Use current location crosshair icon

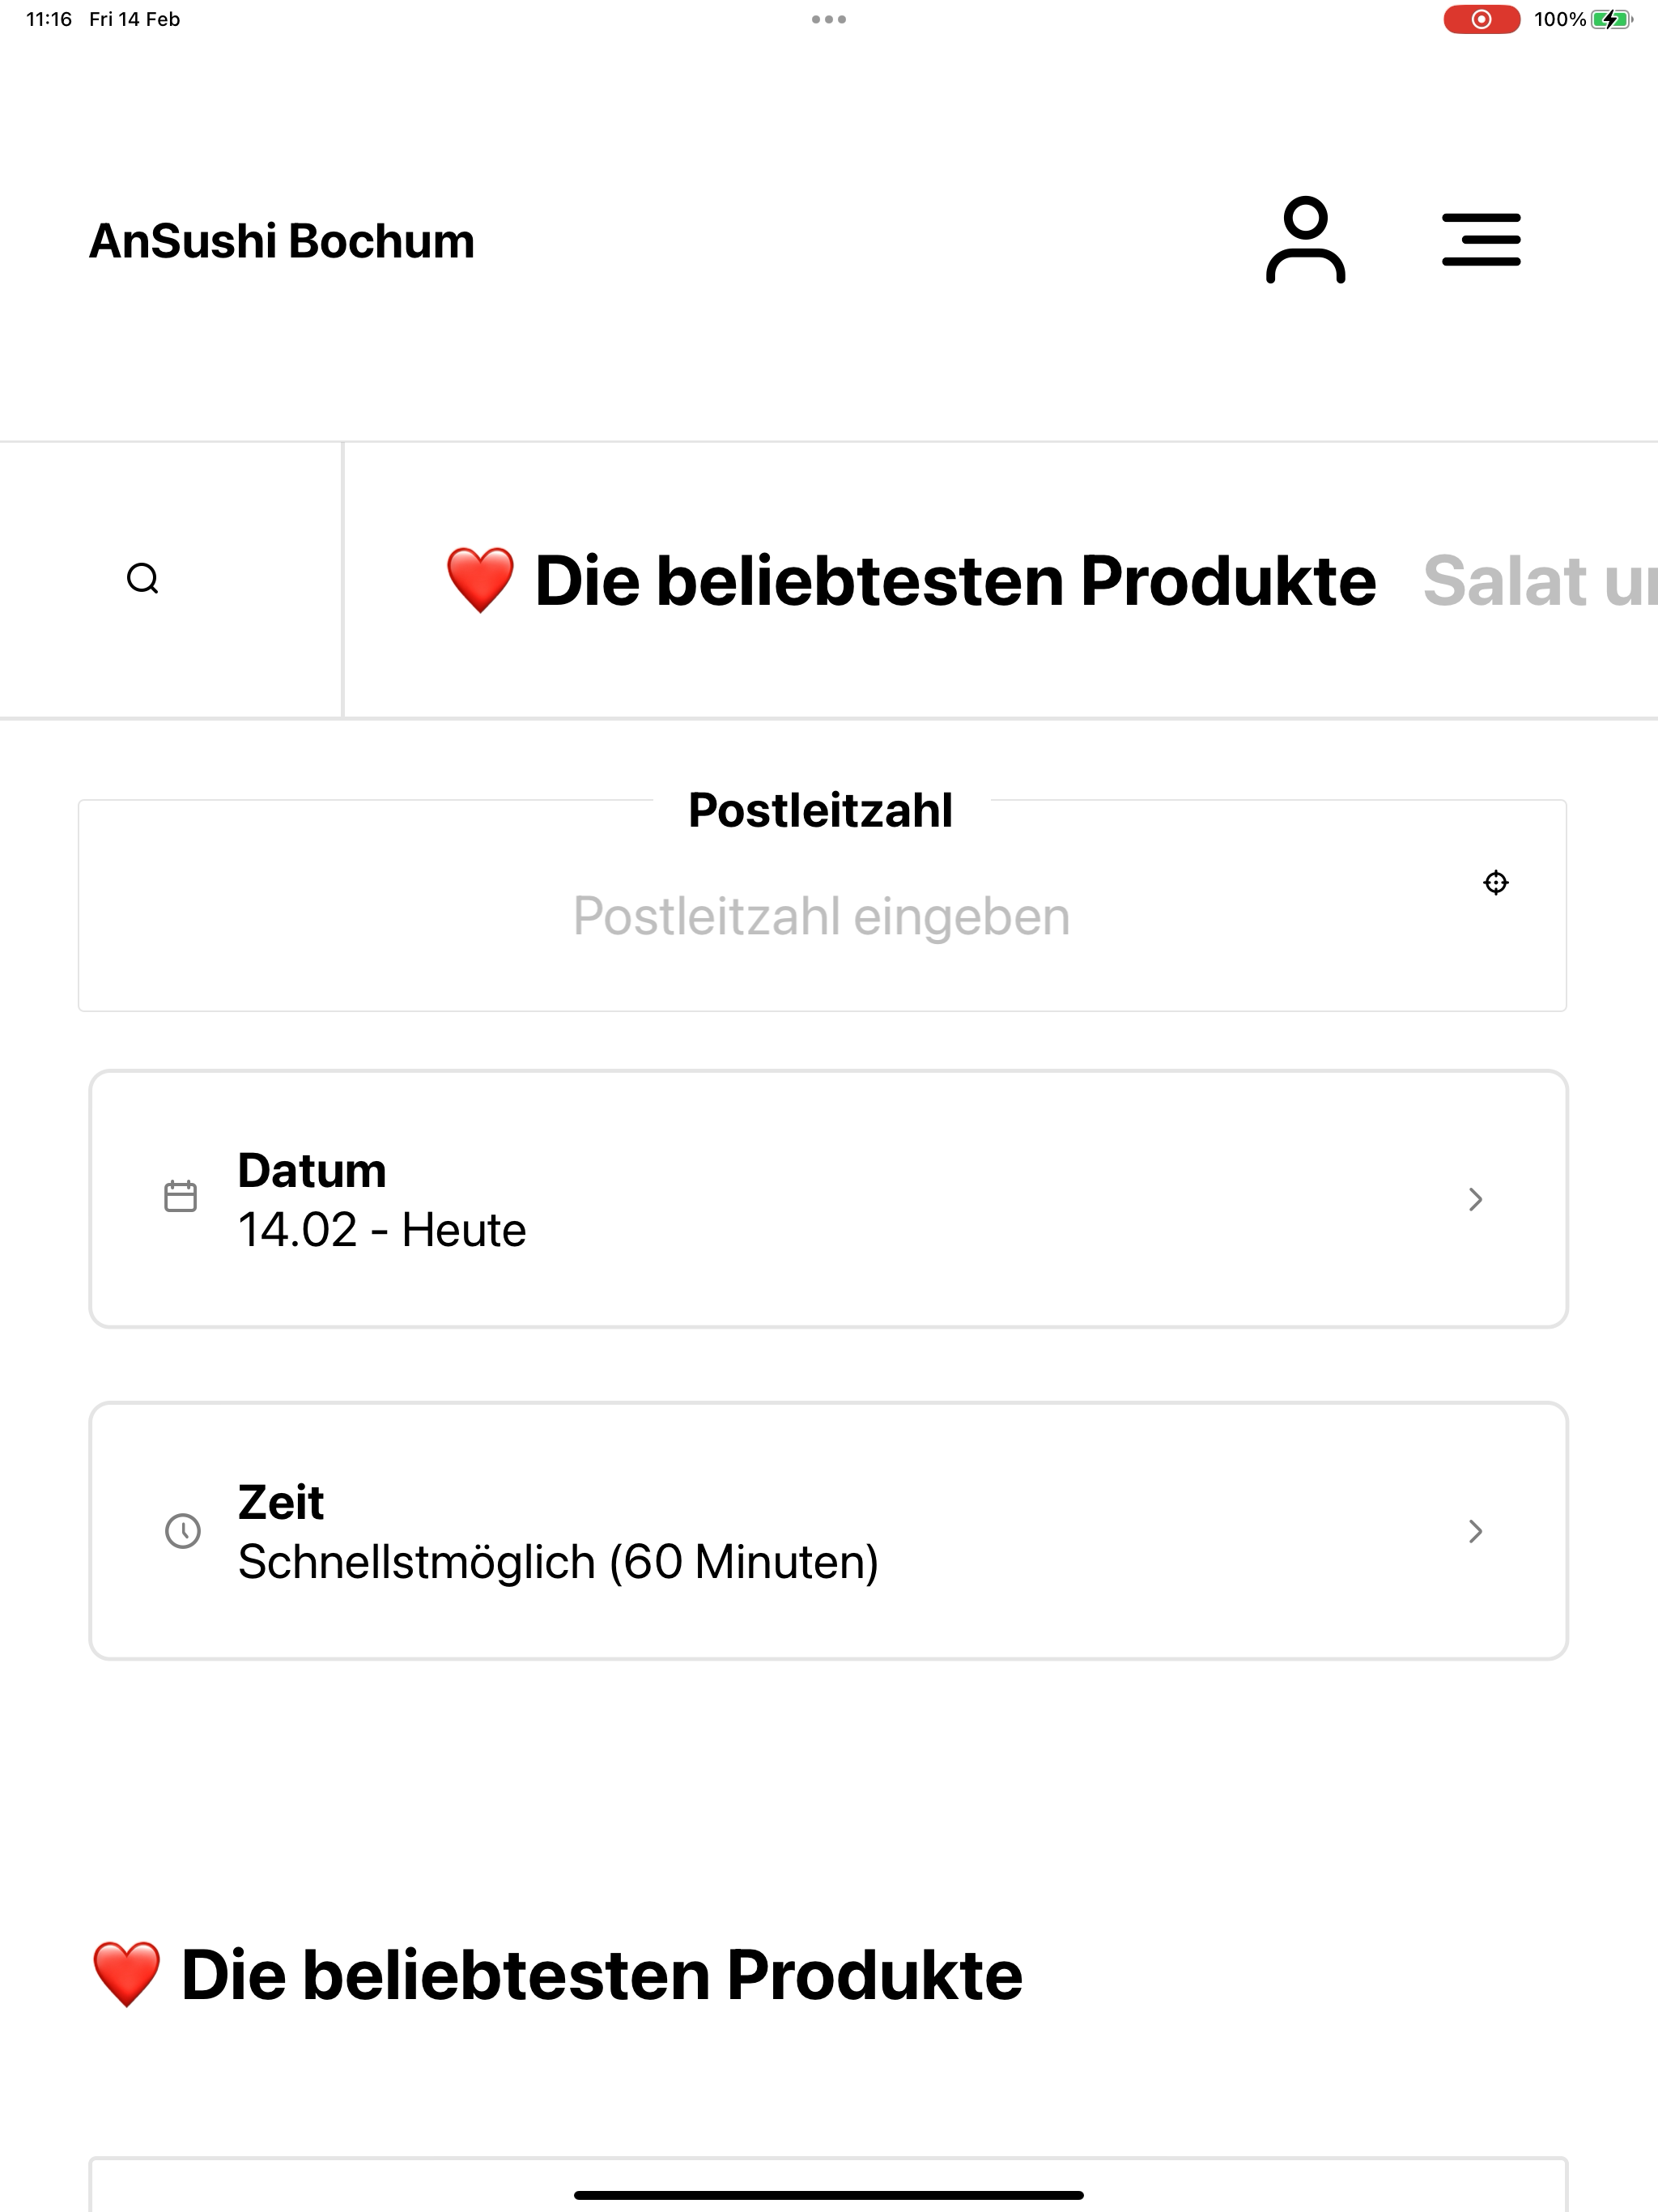point(1495,882)
